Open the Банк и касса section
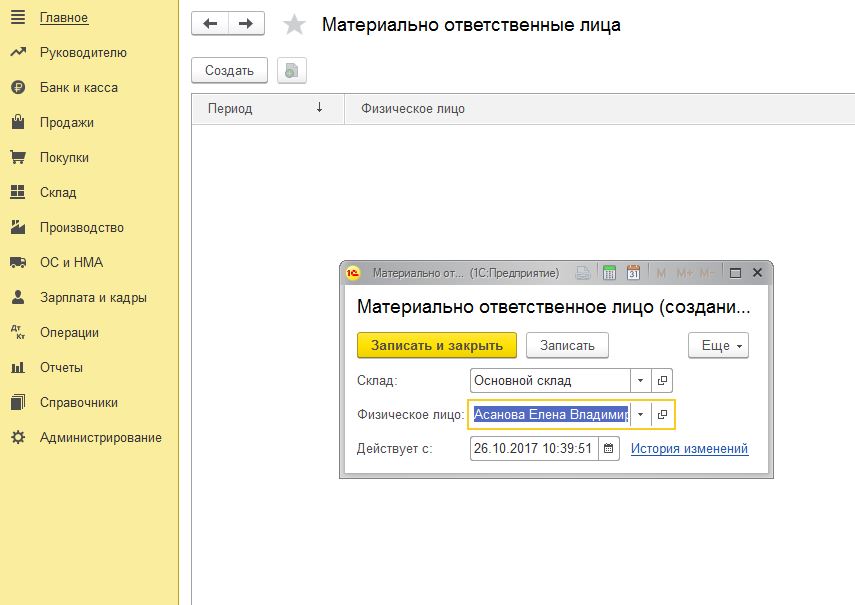 pos(78,88)
